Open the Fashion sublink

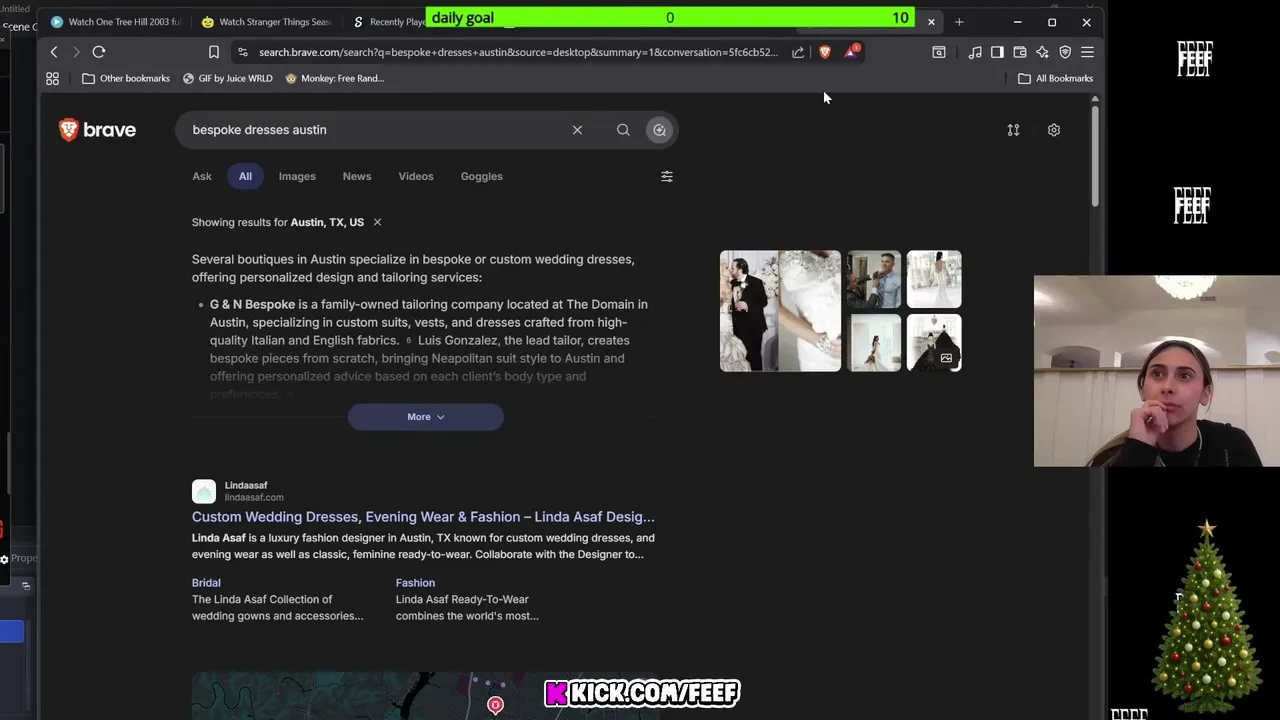[x=415, y=583]
